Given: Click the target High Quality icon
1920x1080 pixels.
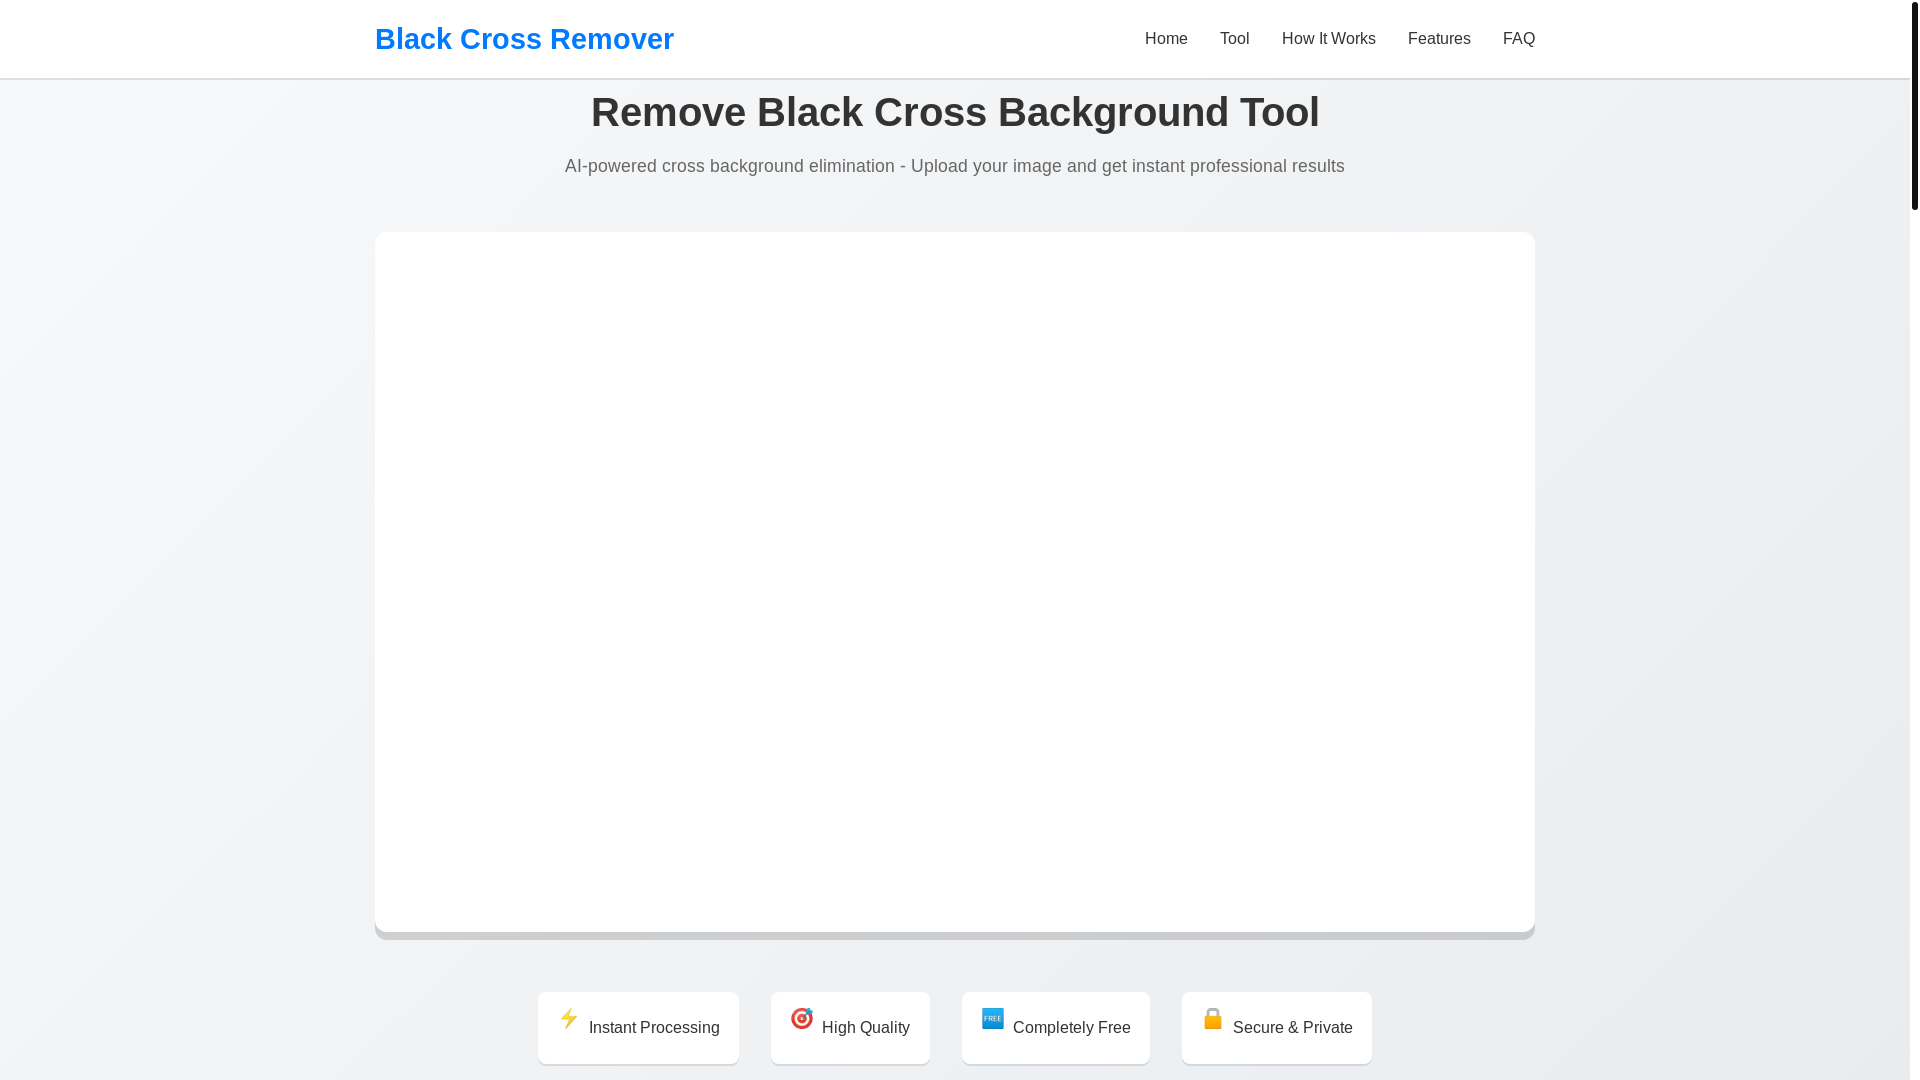Looking at the screenshot, I should pyautogui.click(x=802, y=1018).
